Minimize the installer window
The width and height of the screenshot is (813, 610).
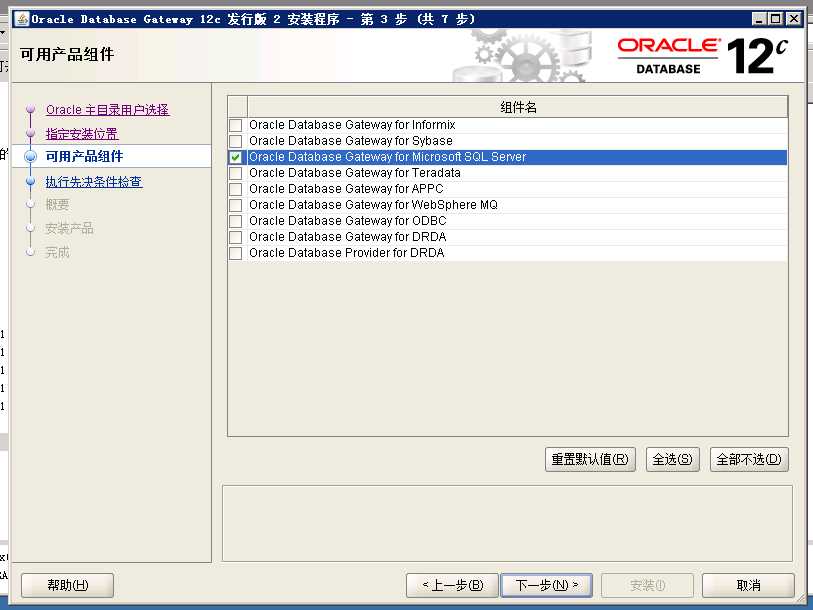[759, 19]
